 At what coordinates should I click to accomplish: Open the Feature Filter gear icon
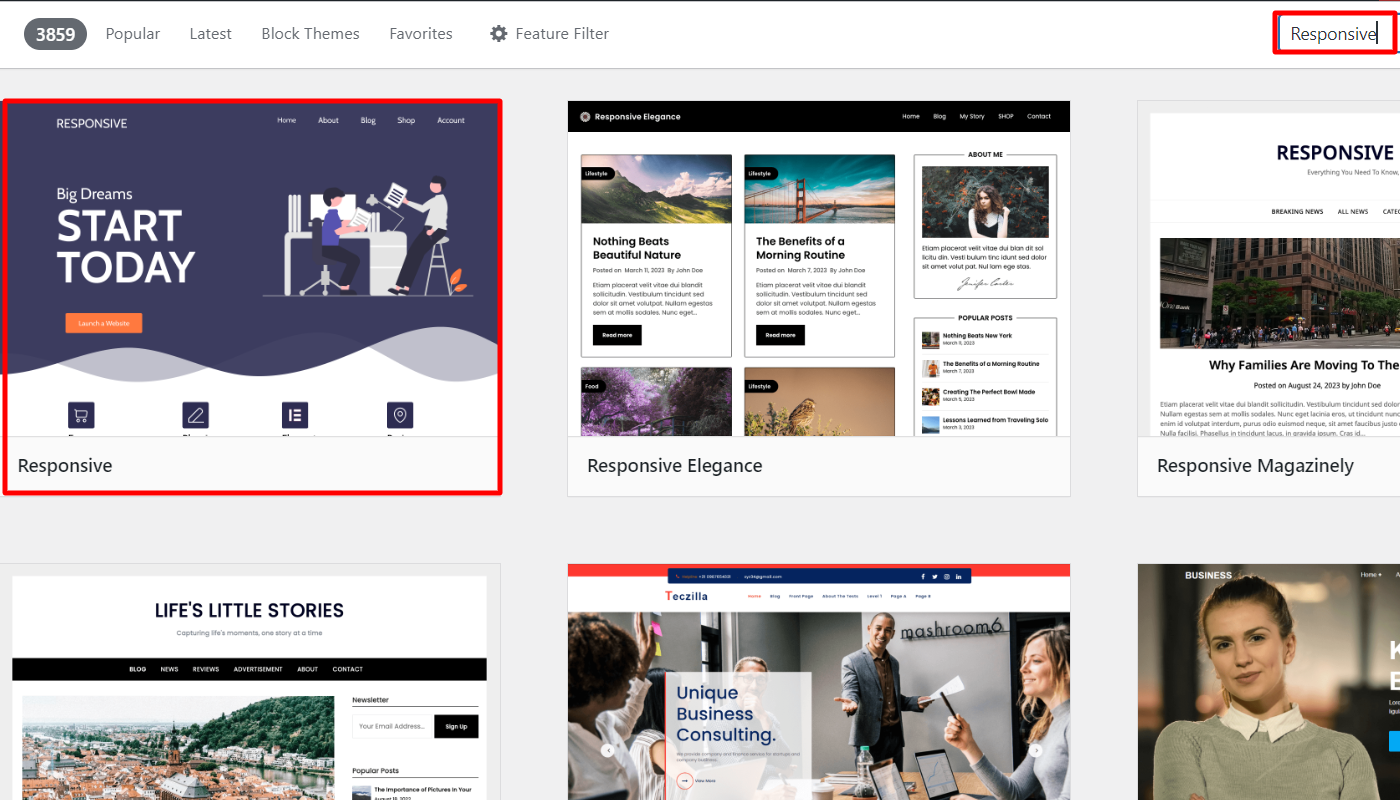[x=498, y=33]
